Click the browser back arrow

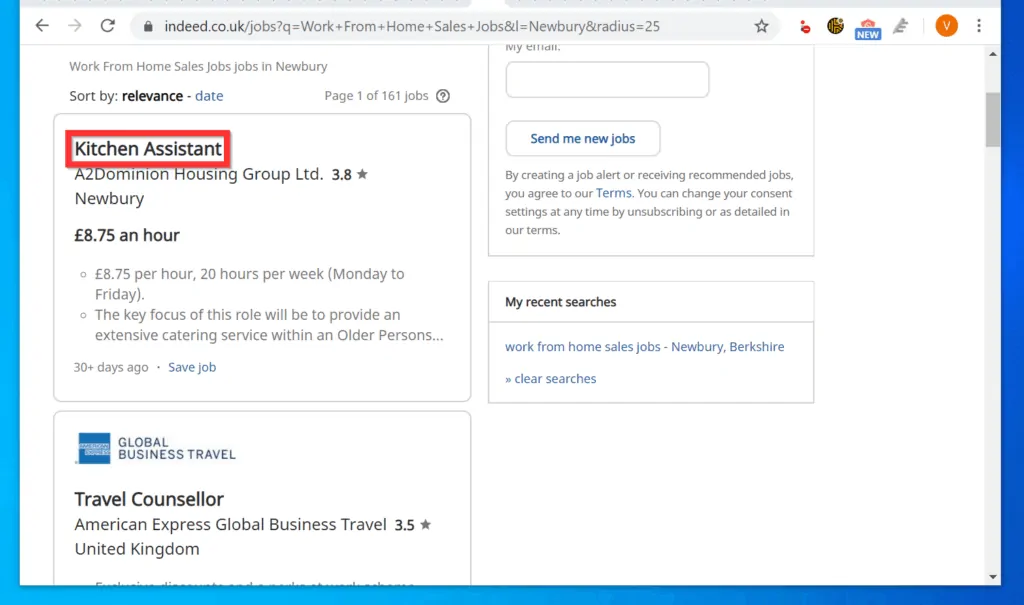click(x=42, y=26)
